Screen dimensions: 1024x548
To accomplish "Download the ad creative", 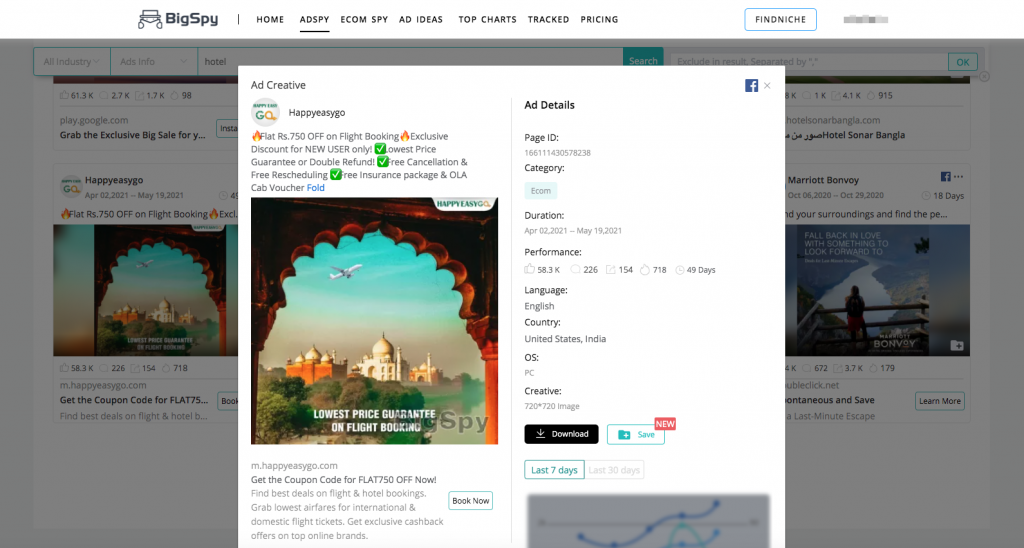I will (x=561, y=434).
